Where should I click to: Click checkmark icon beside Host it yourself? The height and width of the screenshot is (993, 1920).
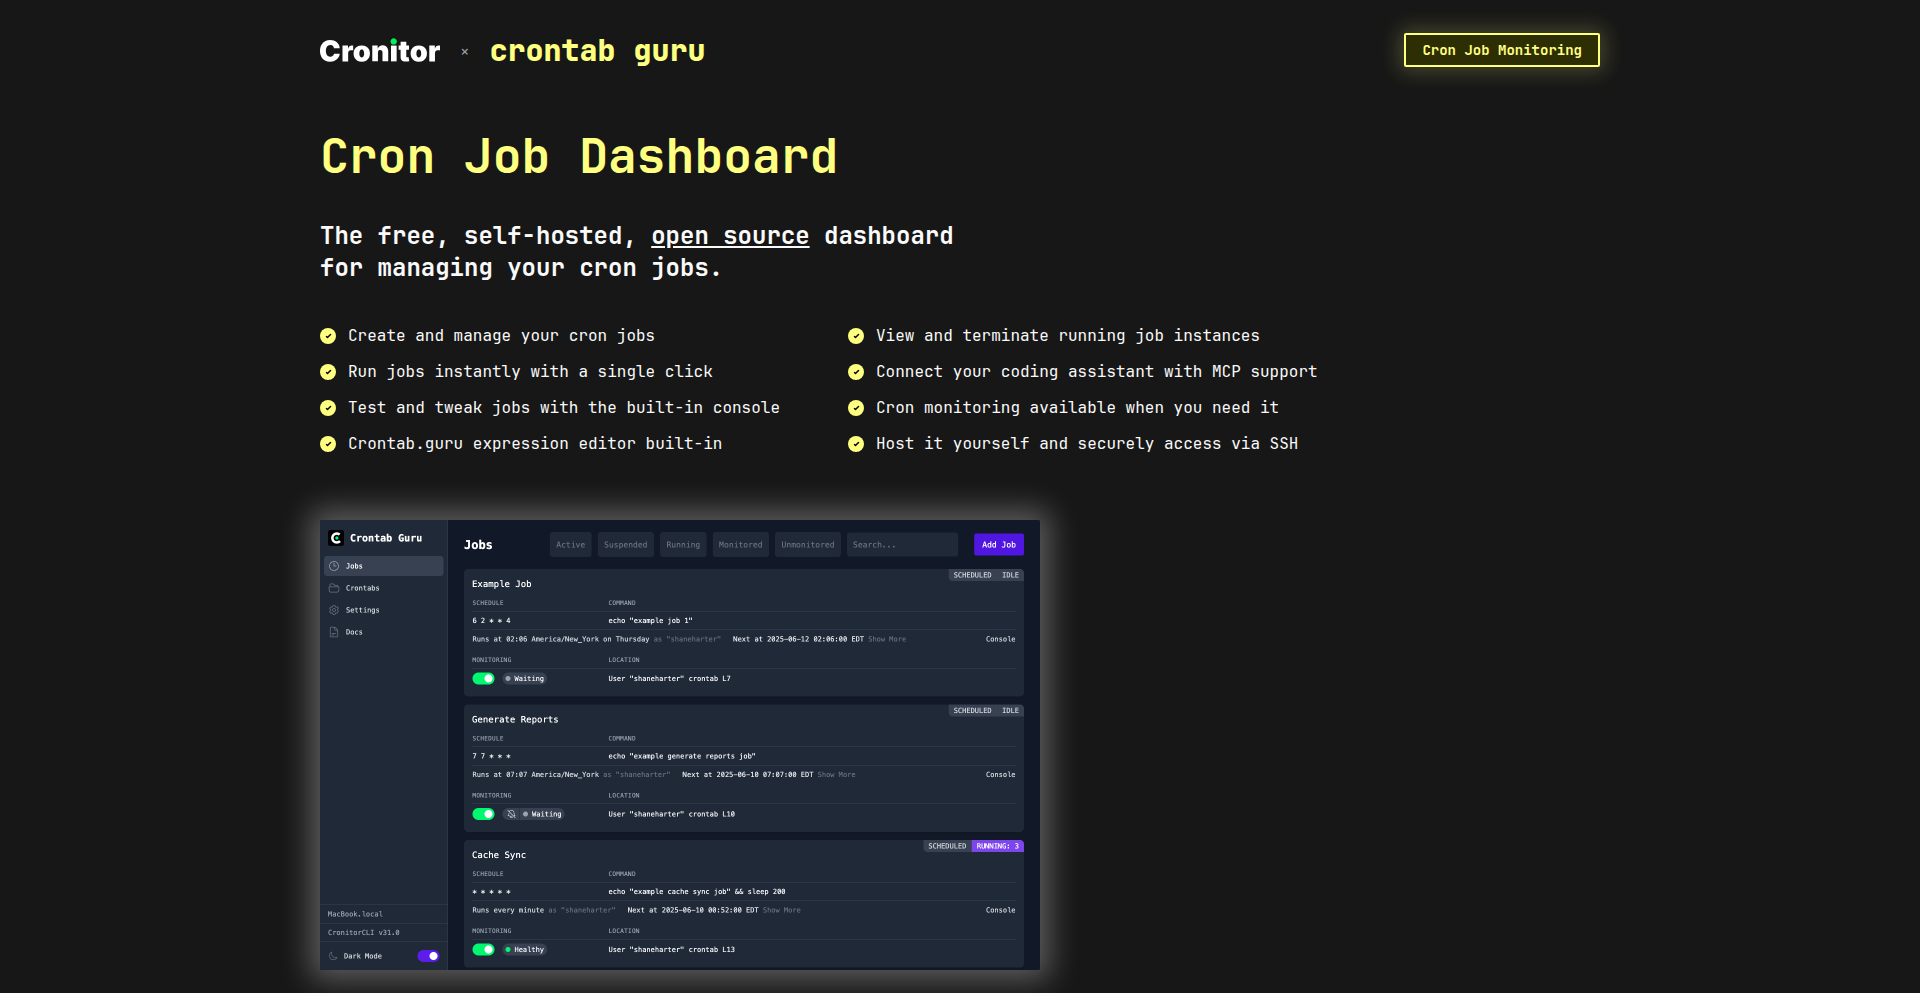(856, 444)
